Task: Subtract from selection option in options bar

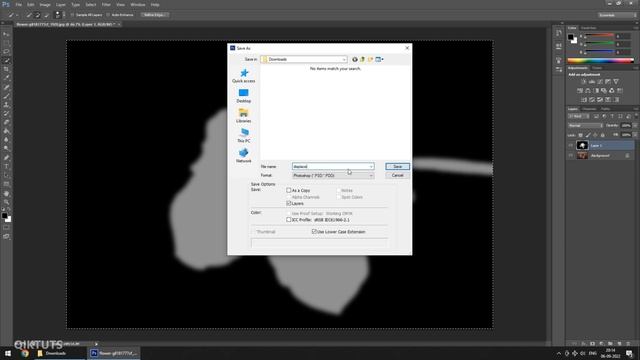Action: coord(47,15)
